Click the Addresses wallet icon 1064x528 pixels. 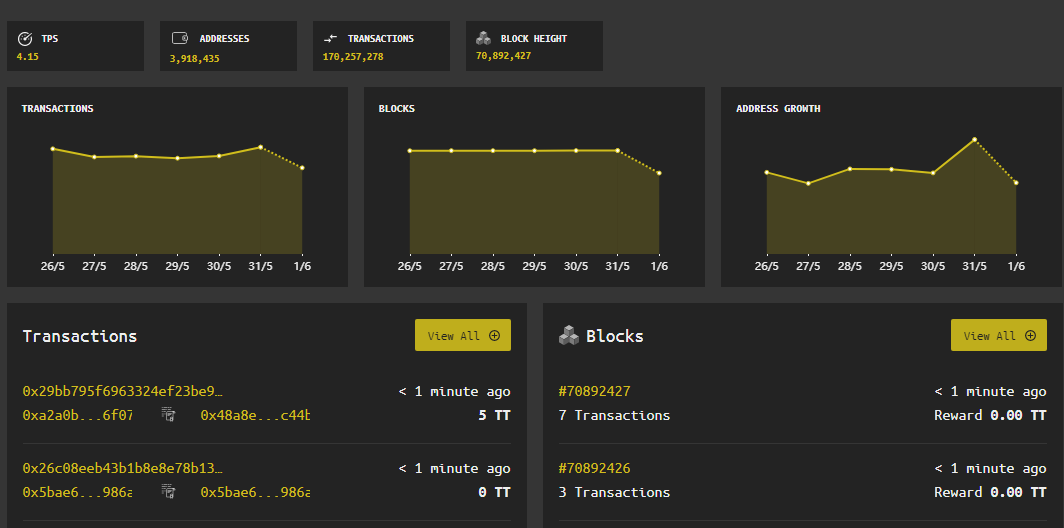tap(180, 39)
